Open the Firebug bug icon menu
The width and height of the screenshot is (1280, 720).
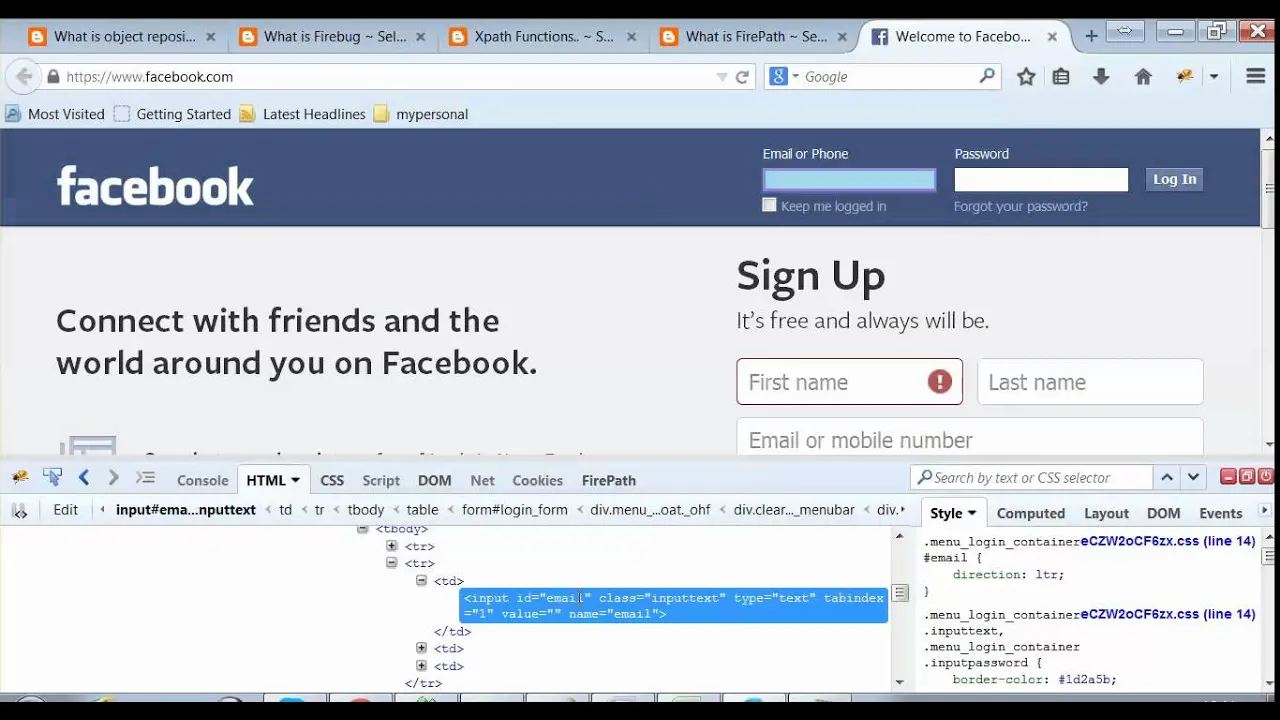(x=20, y=478)
